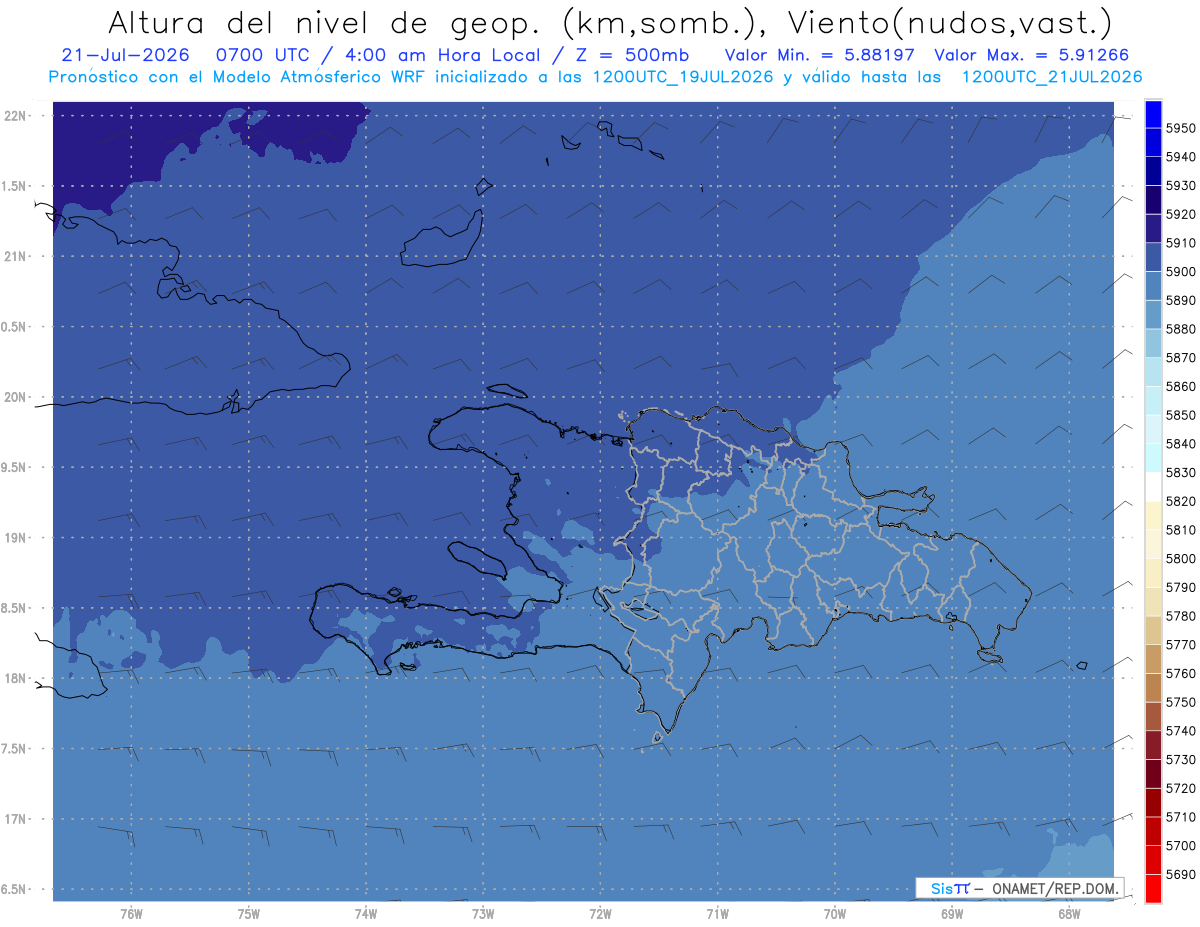Click the legend swatch between 5760 and 5750
The height and width of the screenshot is (927, 1200).
[1153, 687]
